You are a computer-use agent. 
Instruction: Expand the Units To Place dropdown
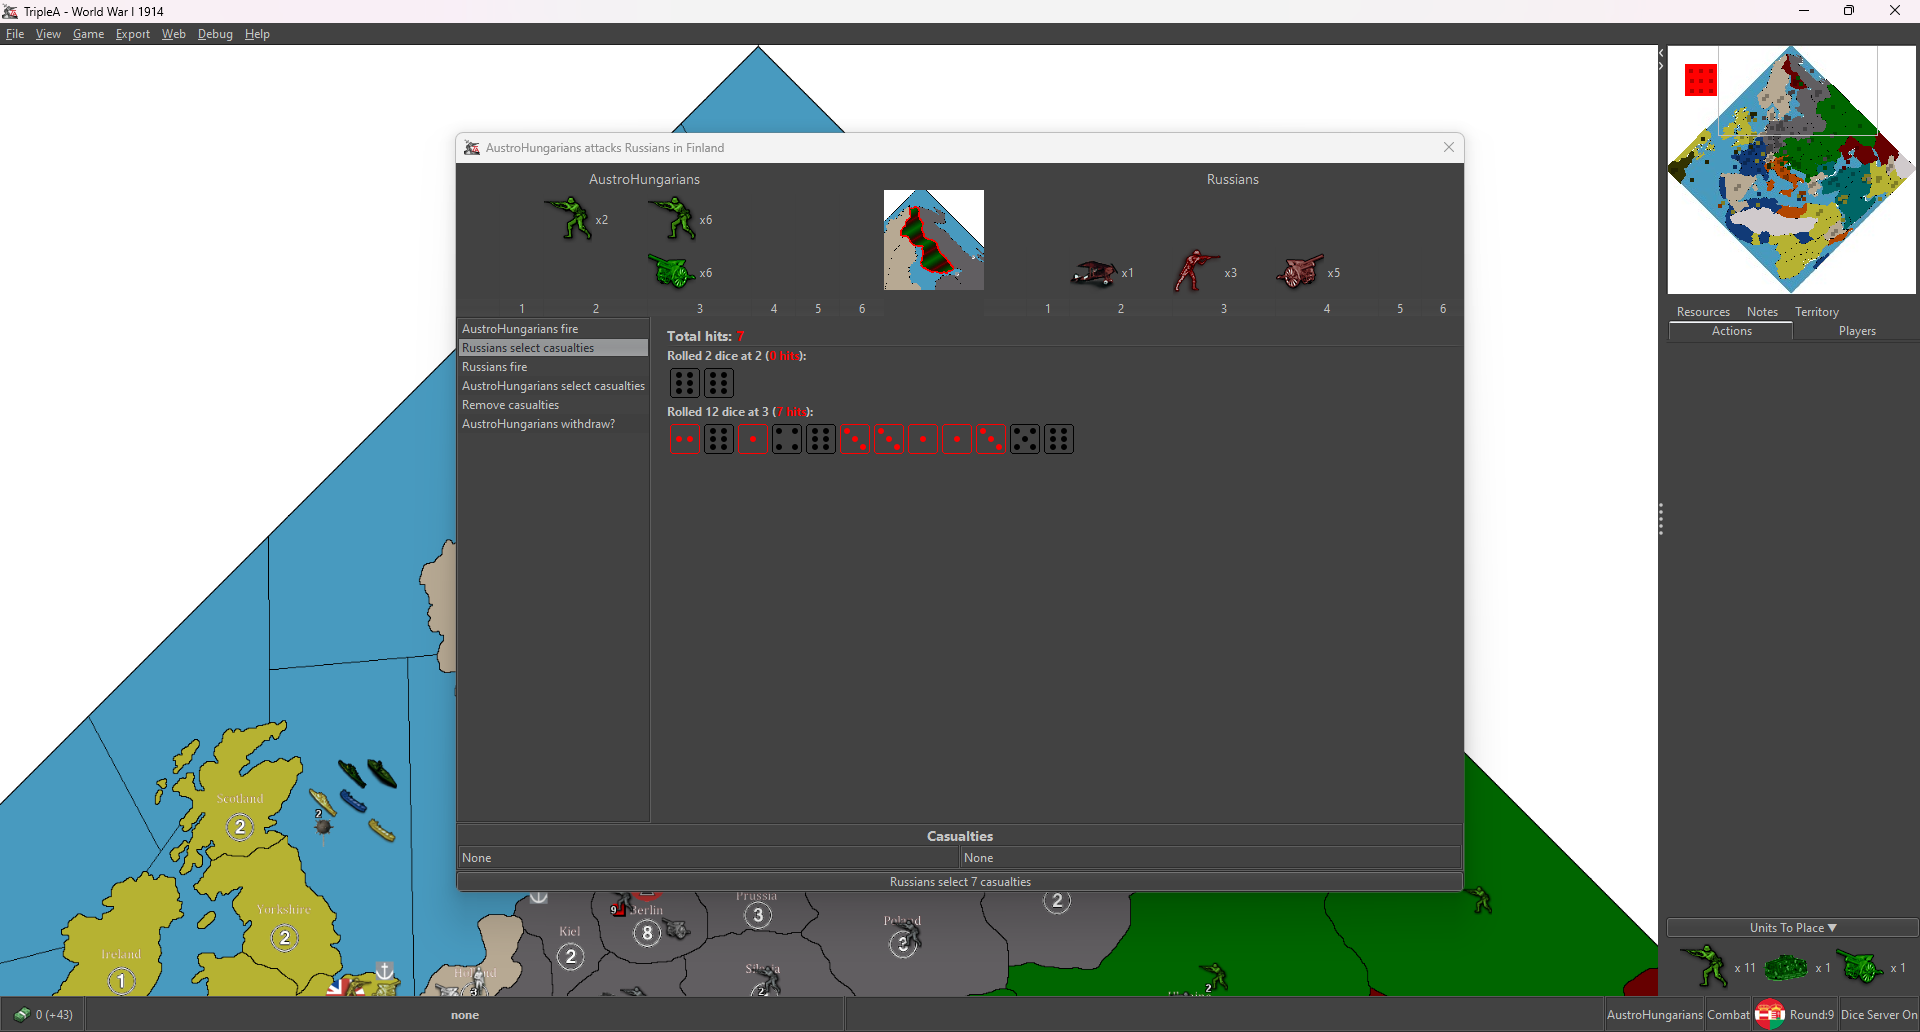(x=1792, y=928)
